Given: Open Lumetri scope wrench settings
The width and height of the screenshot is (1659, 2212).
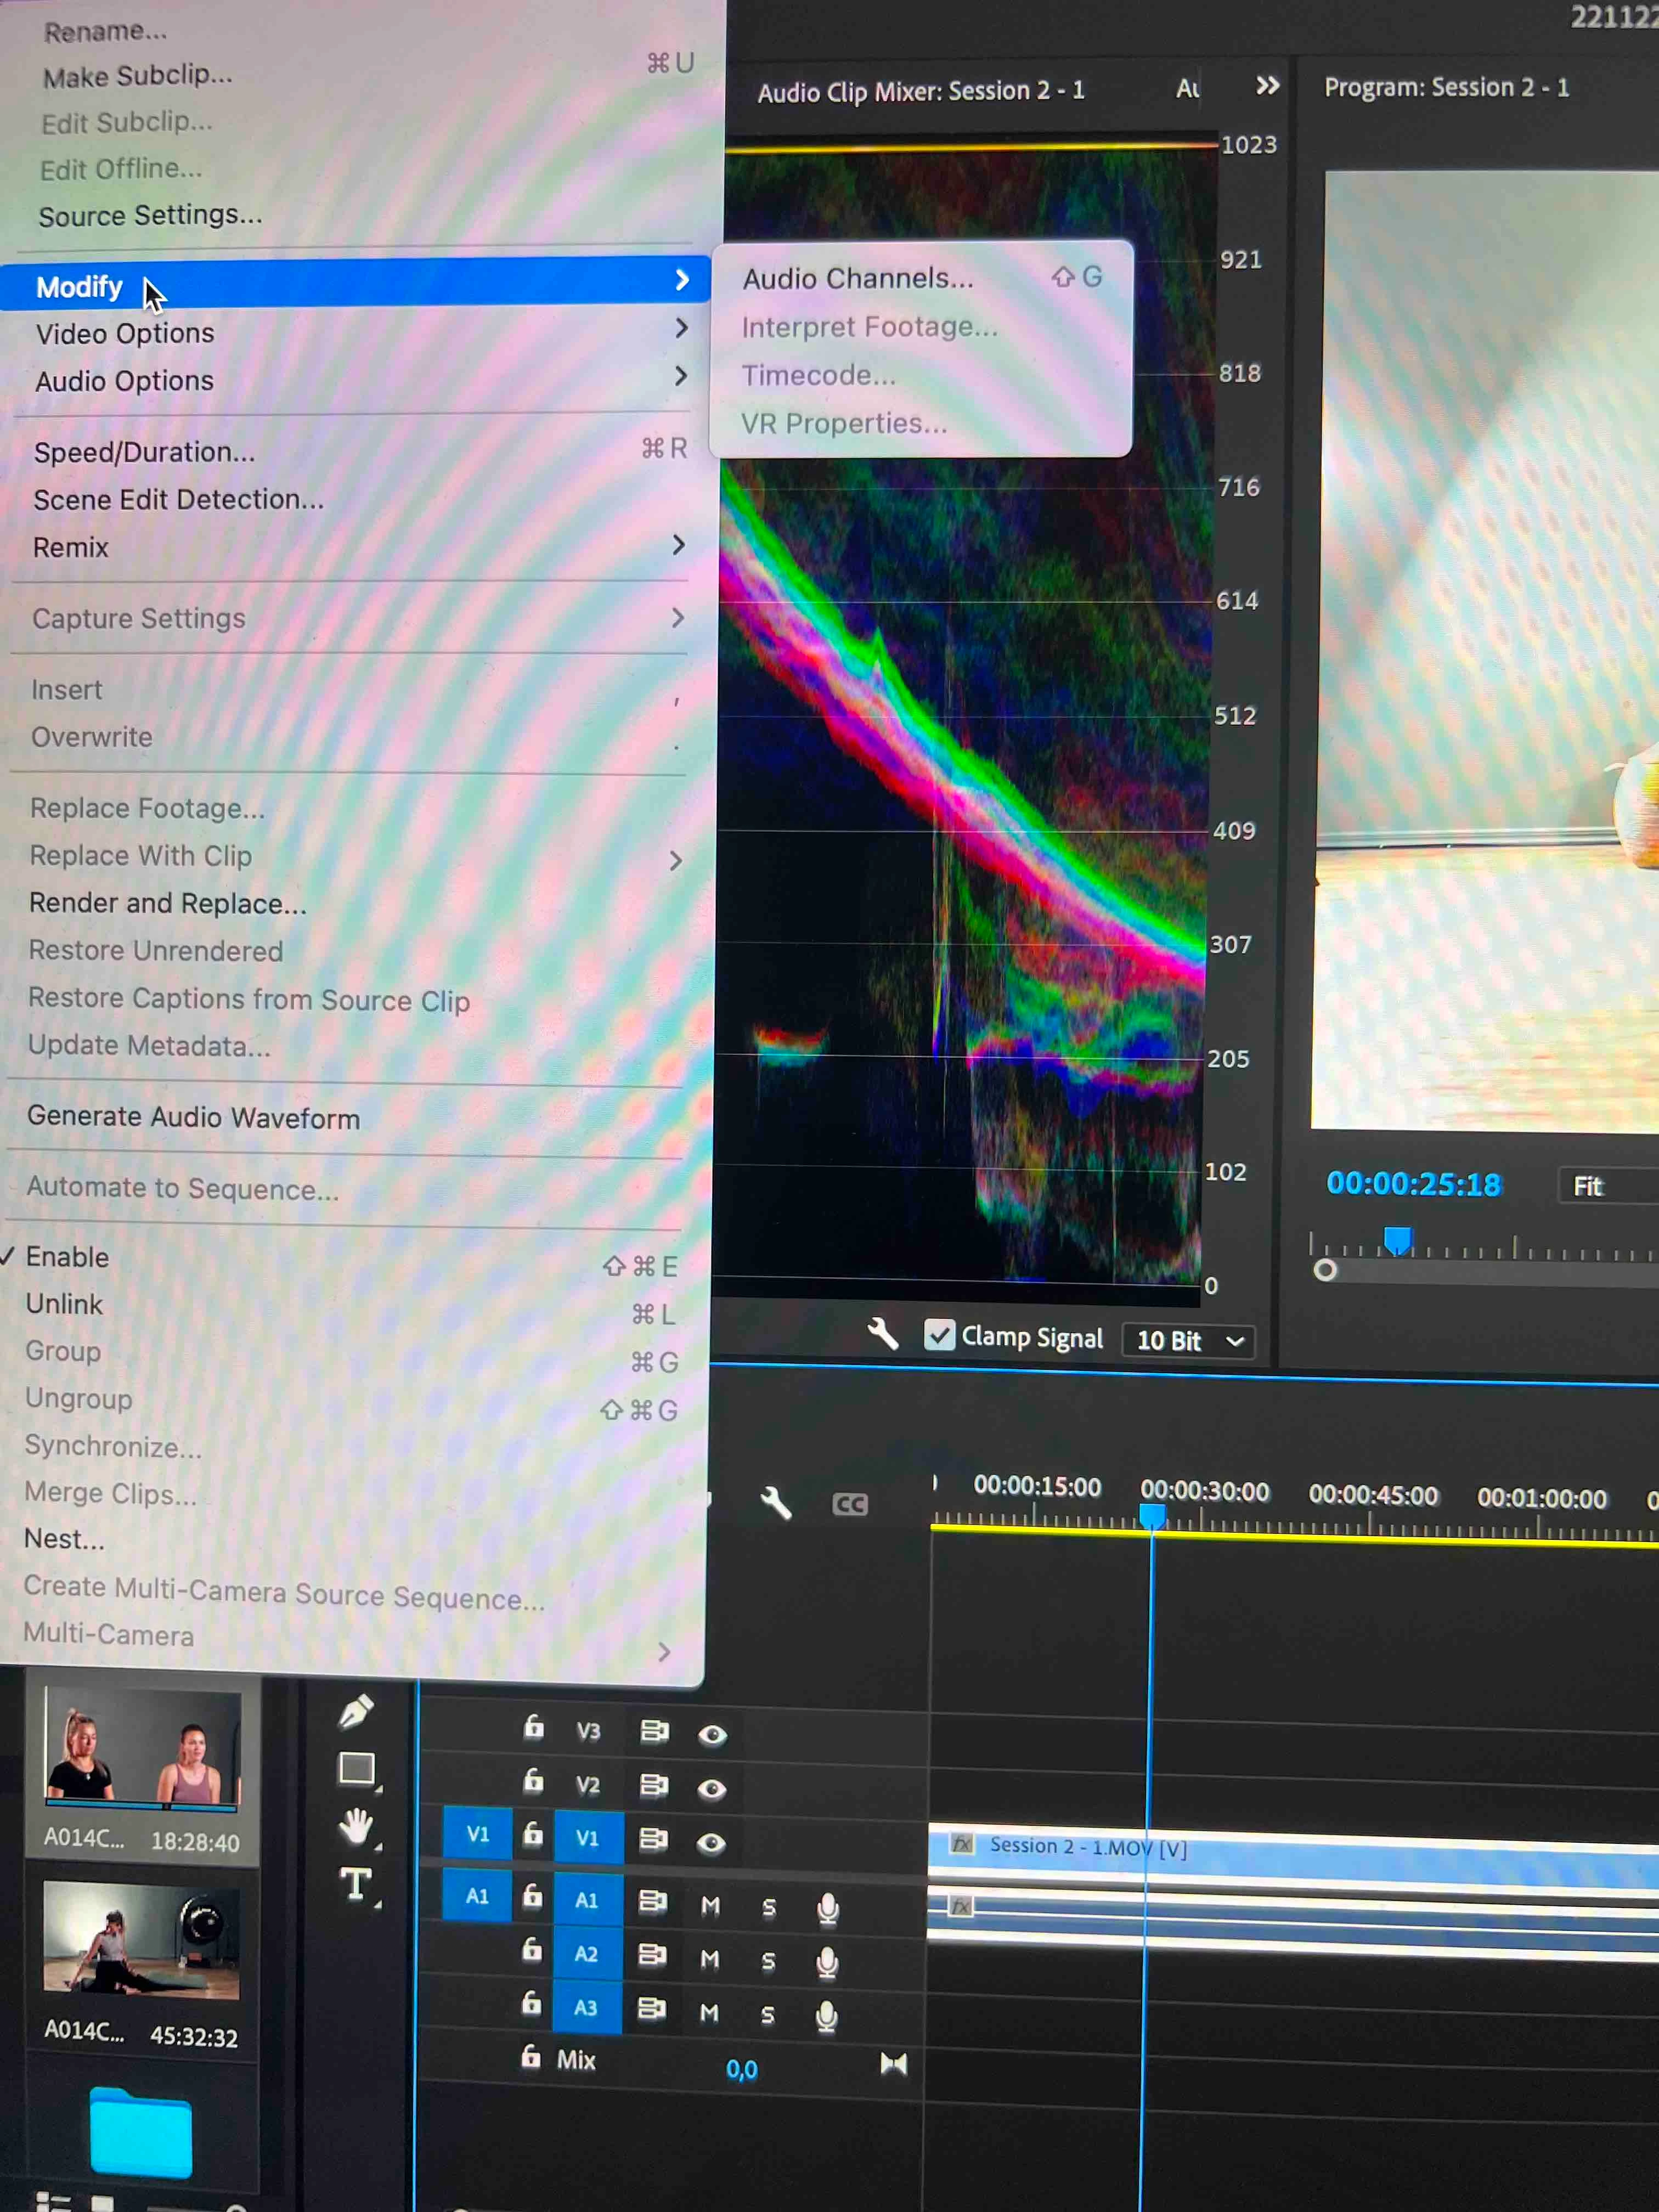Looking at the screenshot, I should pyautogui.click(x=882, y=1334).
